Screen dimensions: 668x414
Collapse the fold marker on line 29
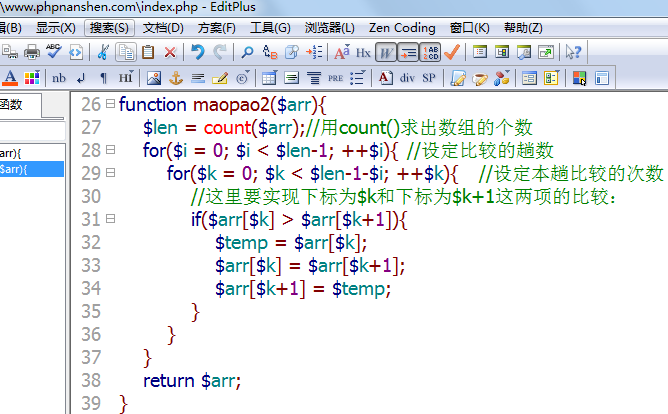(x=110, y=172)
